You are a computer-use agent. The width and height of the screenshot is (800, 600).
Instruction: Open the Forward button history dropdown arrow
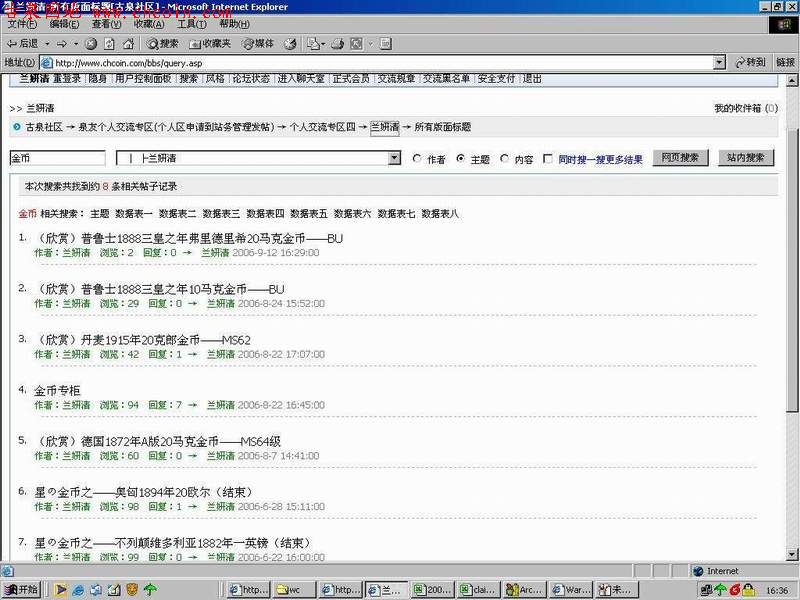pos(76,44)
